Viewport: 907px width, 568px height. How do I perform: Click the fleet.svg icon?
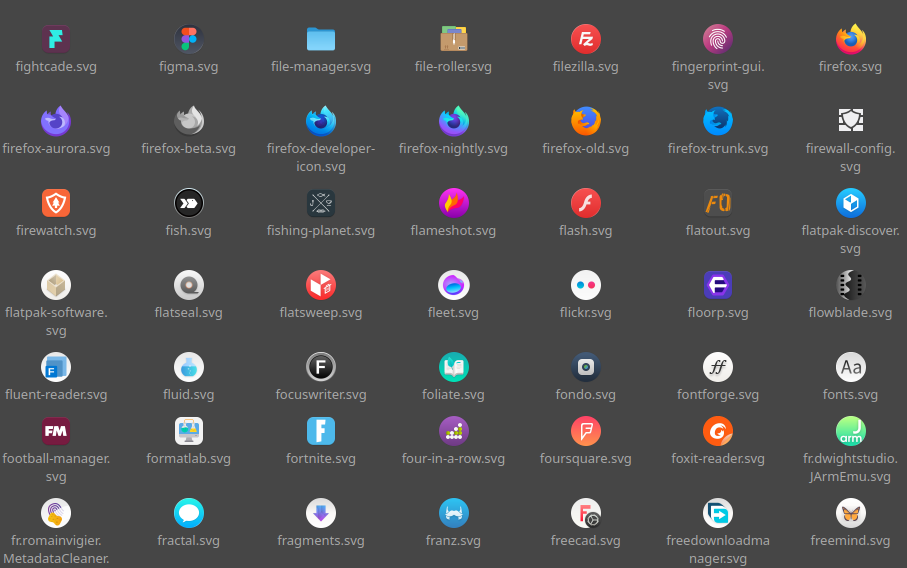tap(454, 285)
